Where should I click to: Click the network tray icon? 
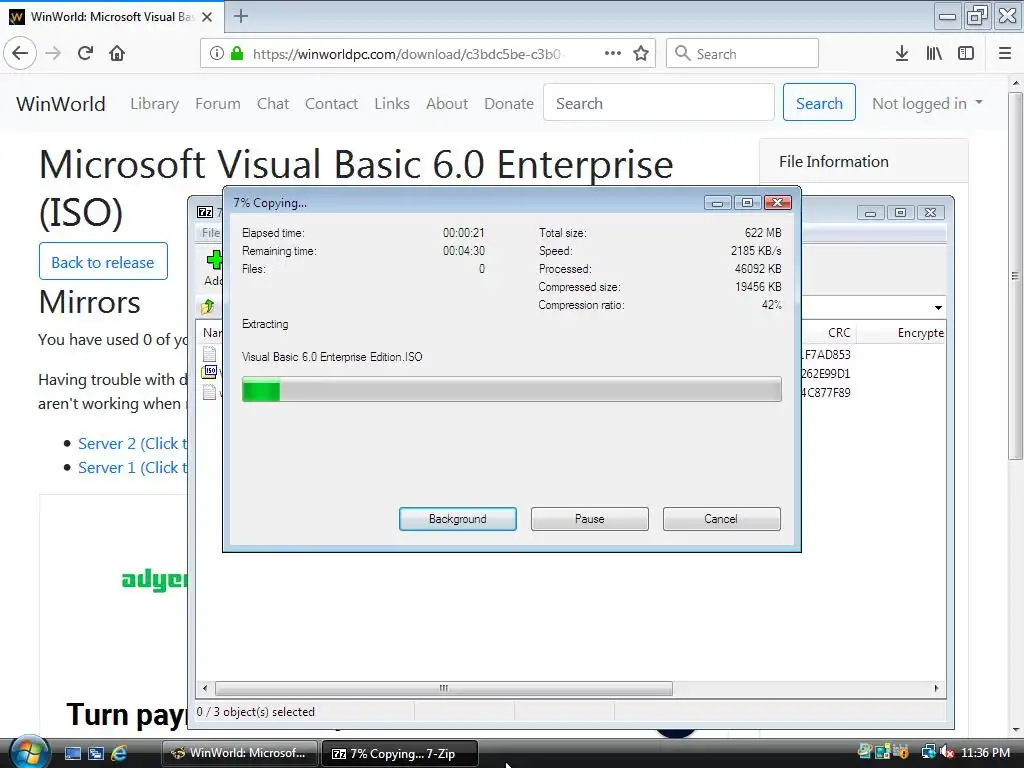[x=927, y=752]
